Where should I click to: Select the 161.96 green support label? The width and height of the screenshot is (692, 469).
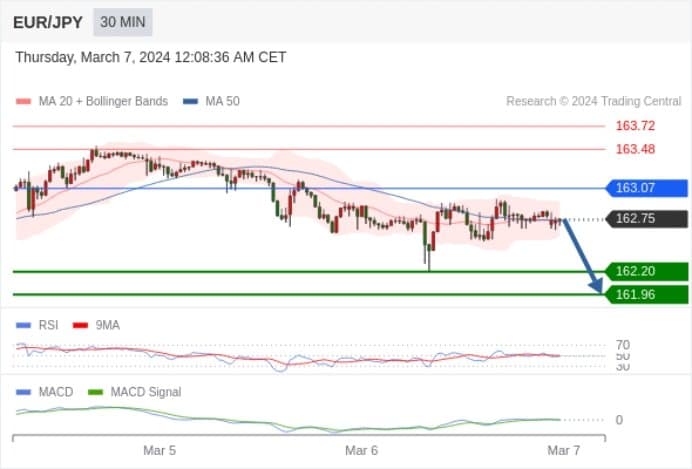[x=647, y=294]
